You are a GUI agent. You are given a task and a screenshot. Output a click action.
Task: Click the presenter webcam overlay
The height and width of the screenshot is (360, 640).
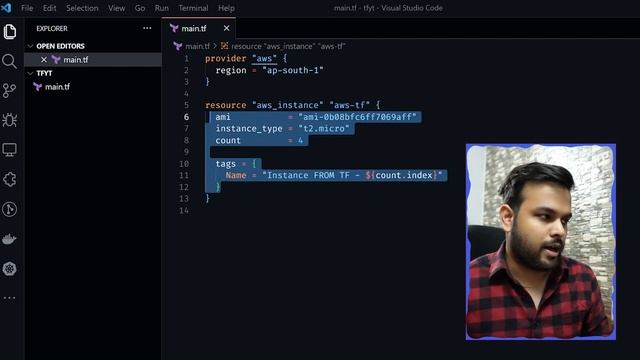541,242
